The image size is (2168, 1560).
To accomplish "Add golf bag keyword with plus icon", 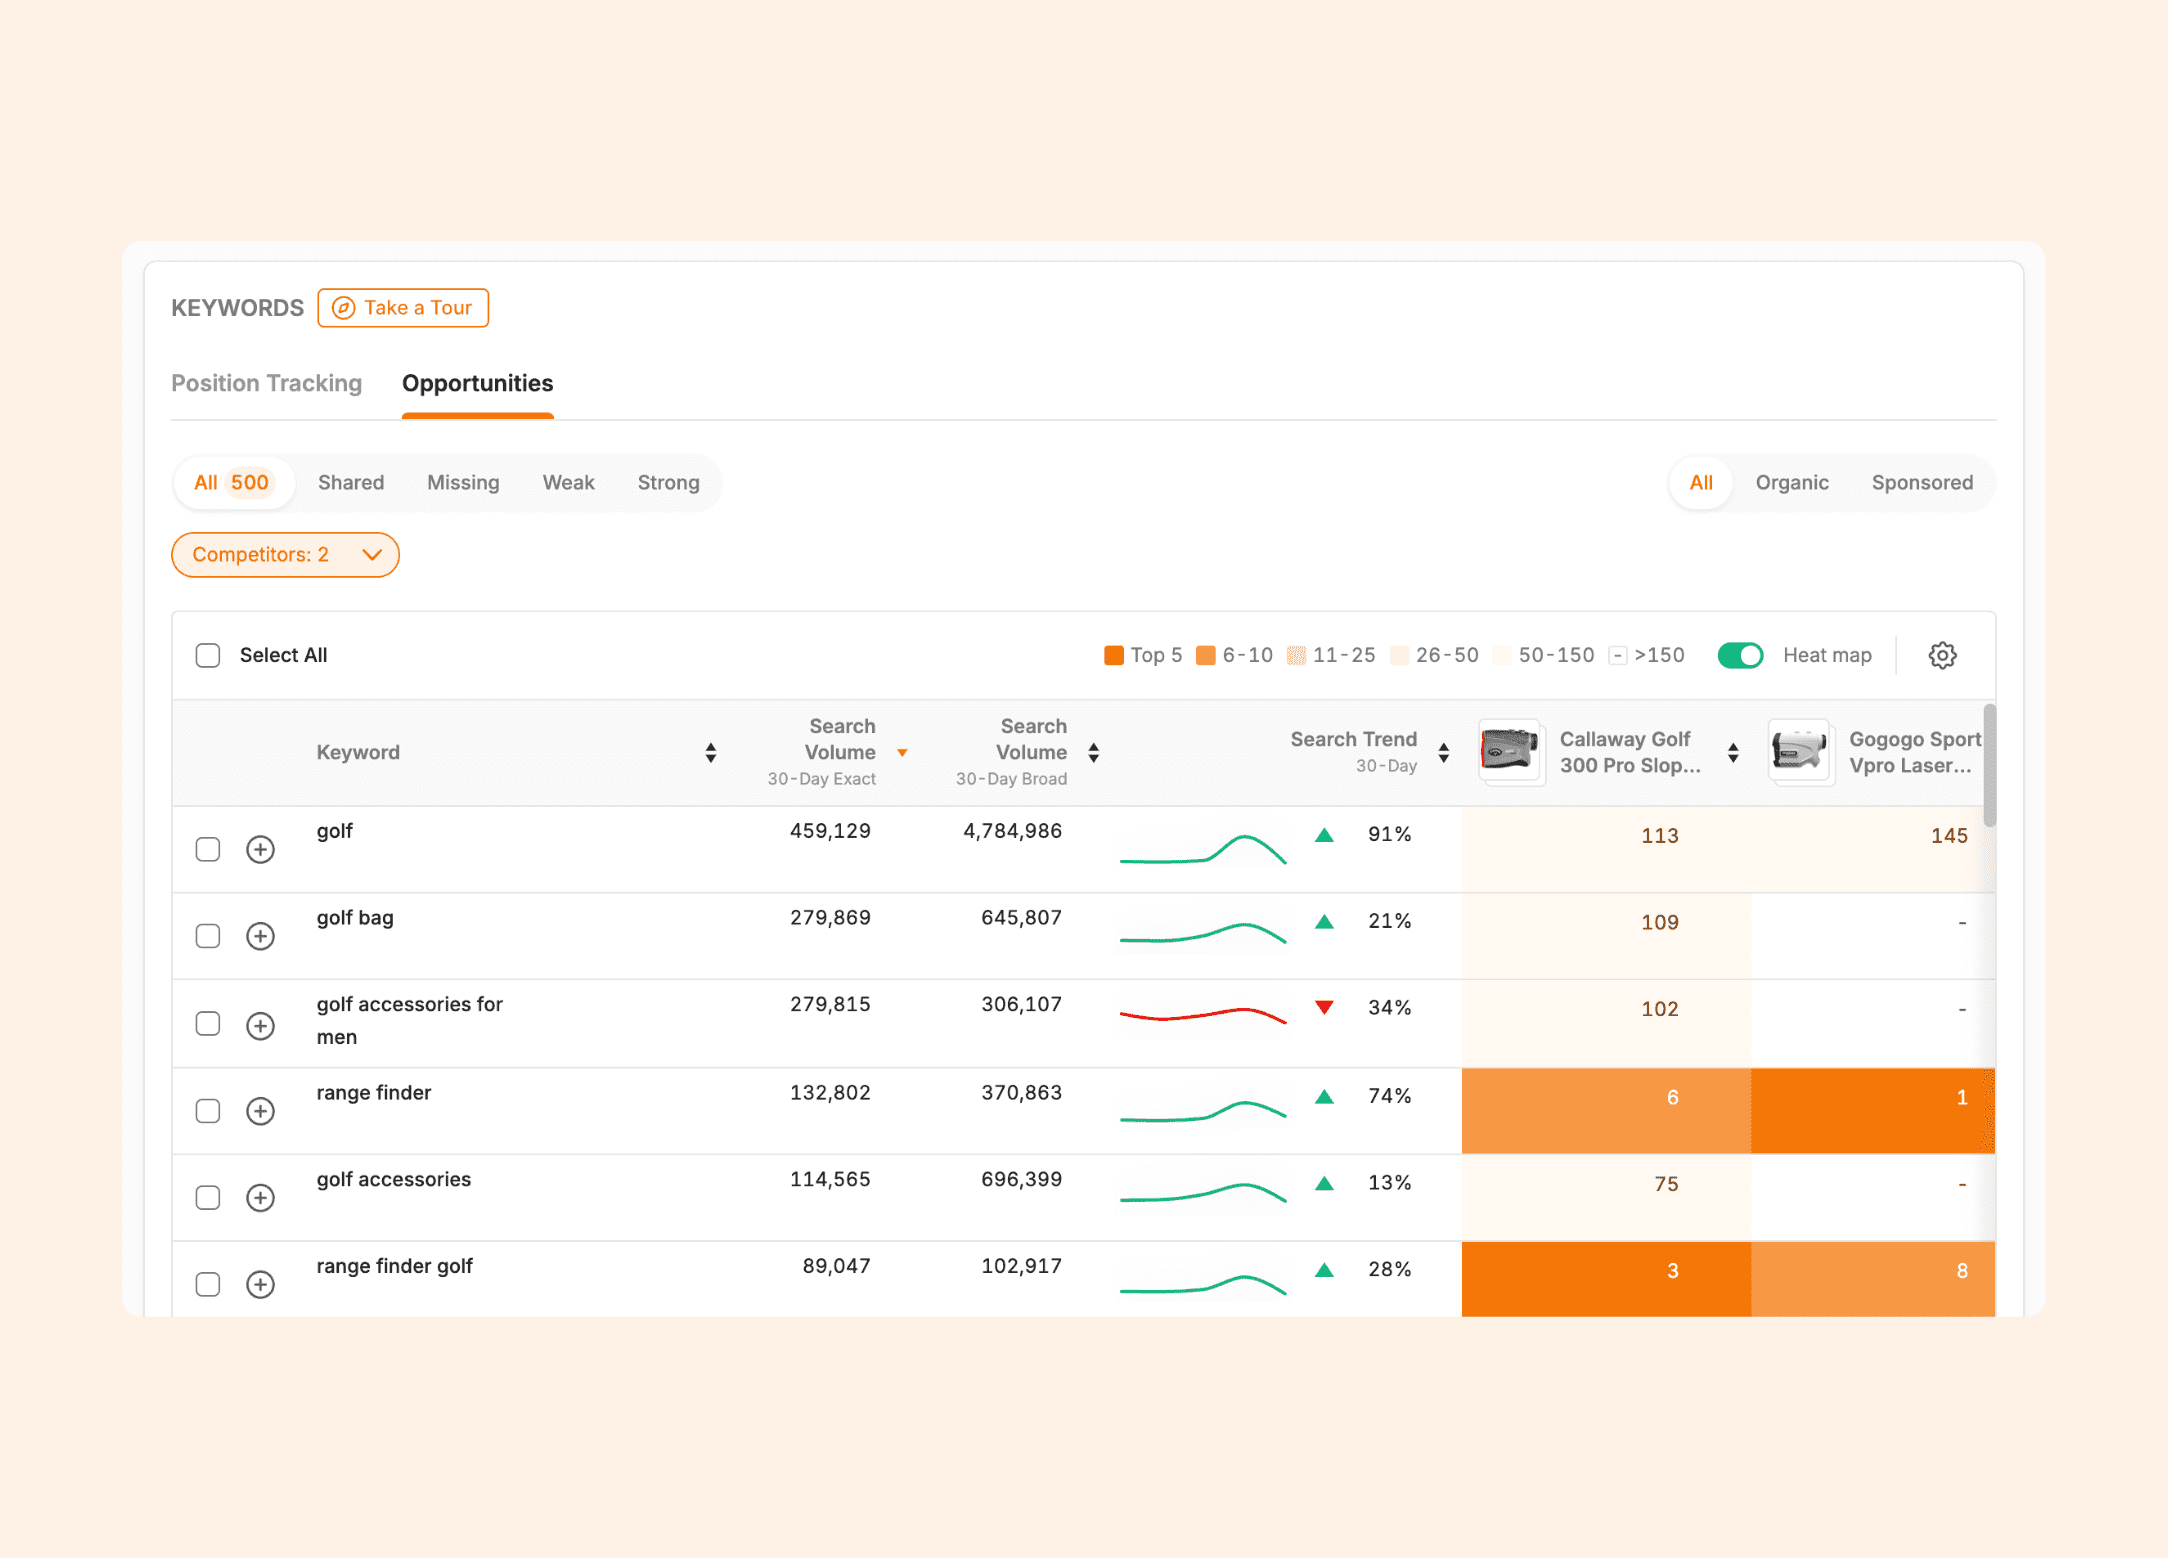I will 260,937.
